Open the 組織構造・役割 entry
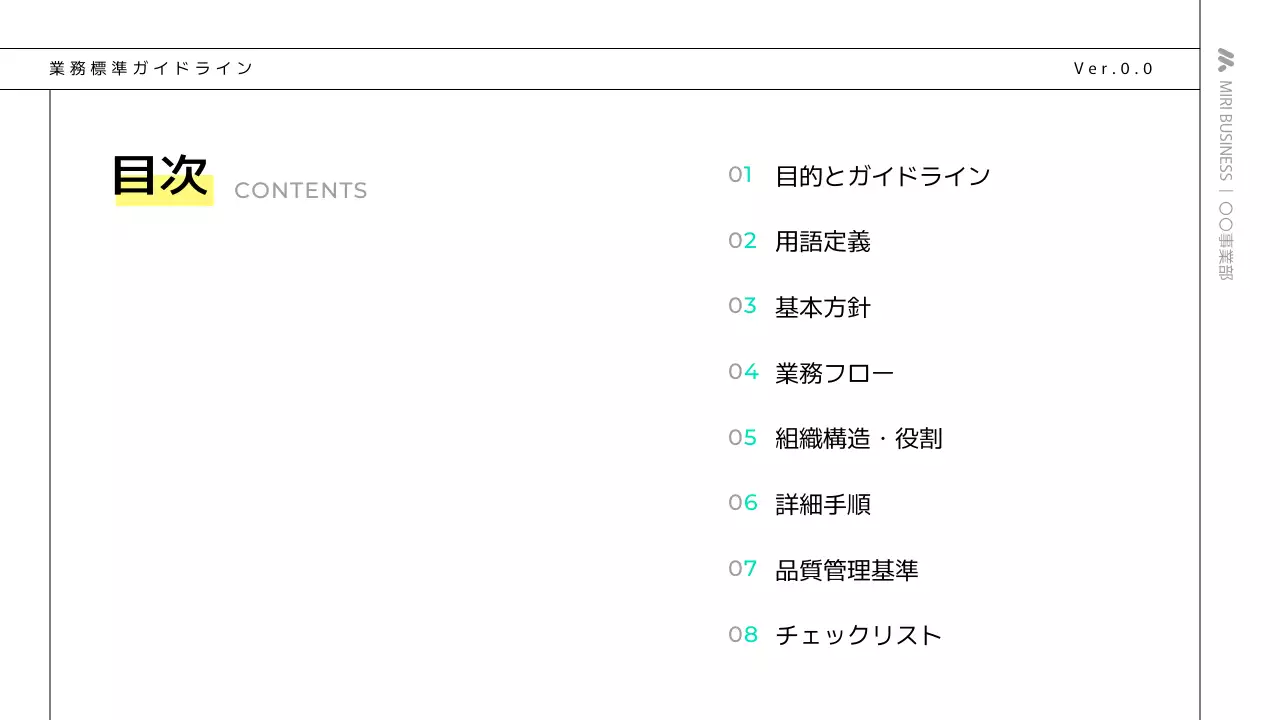 [858, 438]
